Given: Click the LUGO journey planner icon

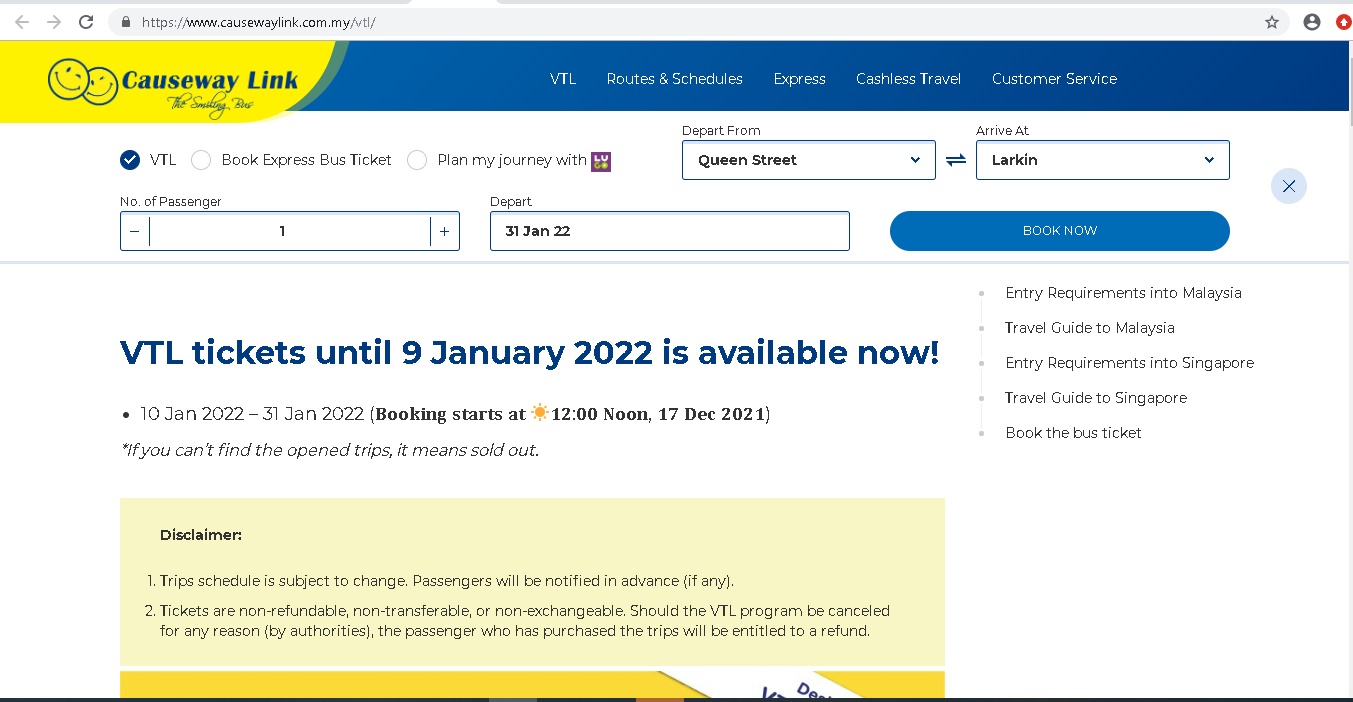Looking at the screenshot, I should tap(601, 161).
